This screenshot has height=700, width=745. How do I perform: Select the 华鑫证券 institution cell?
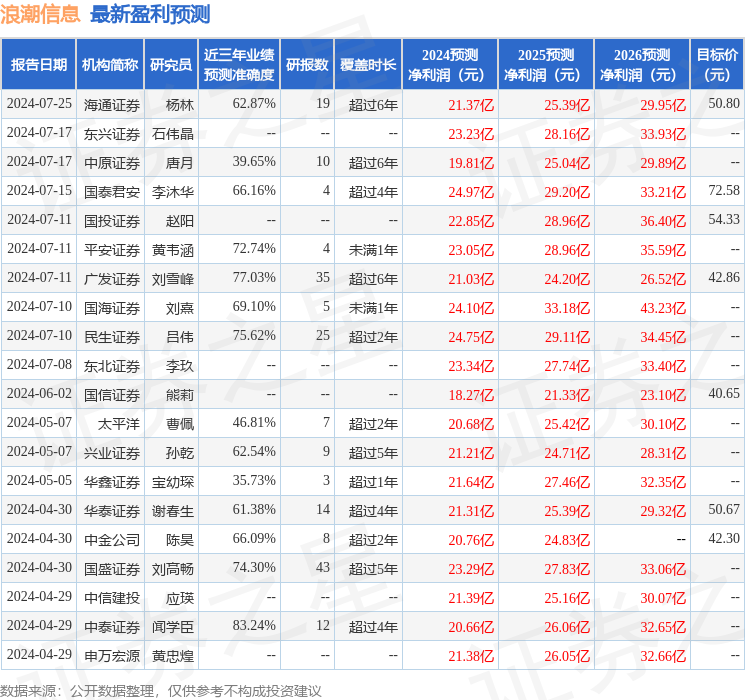[112, 482]
